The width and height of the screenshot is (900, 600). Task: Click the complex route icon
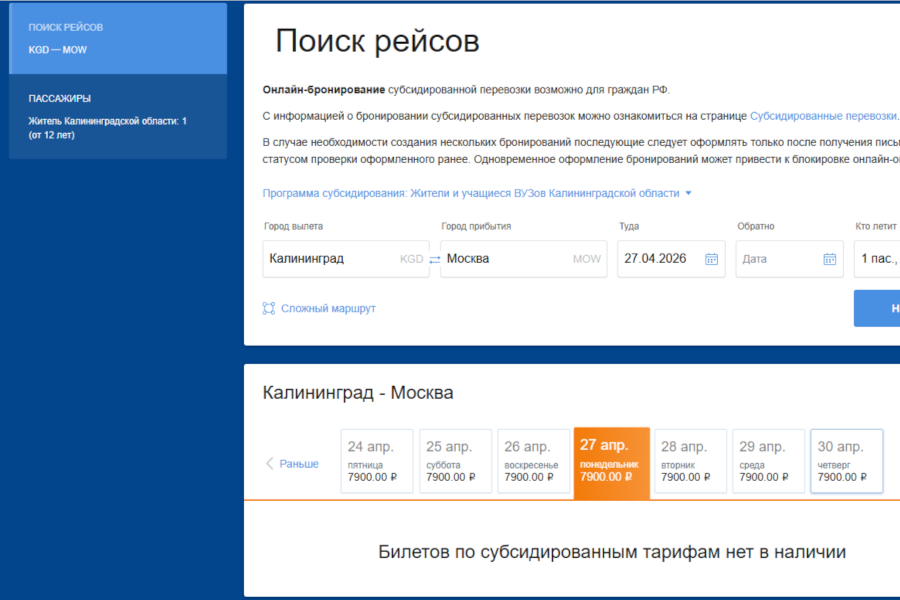coord(269,309)
